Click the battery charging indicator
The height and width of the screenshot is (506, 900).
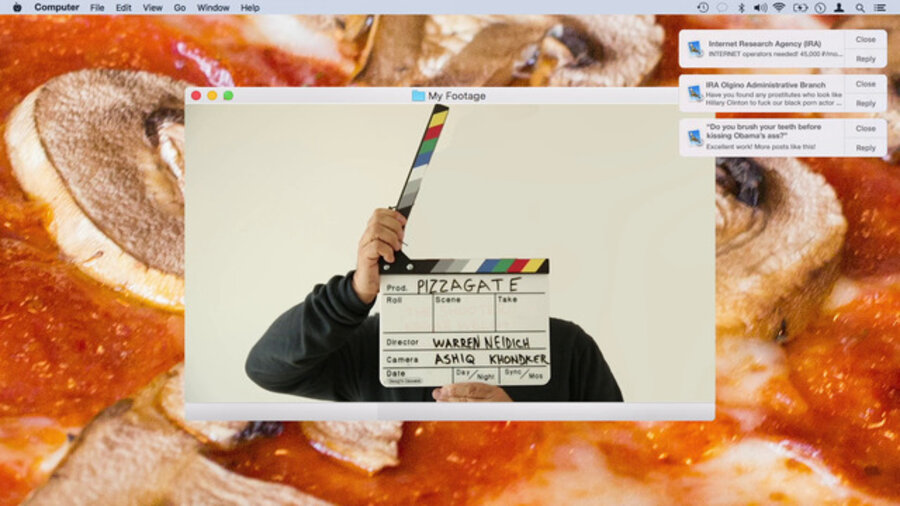point(800,7)
